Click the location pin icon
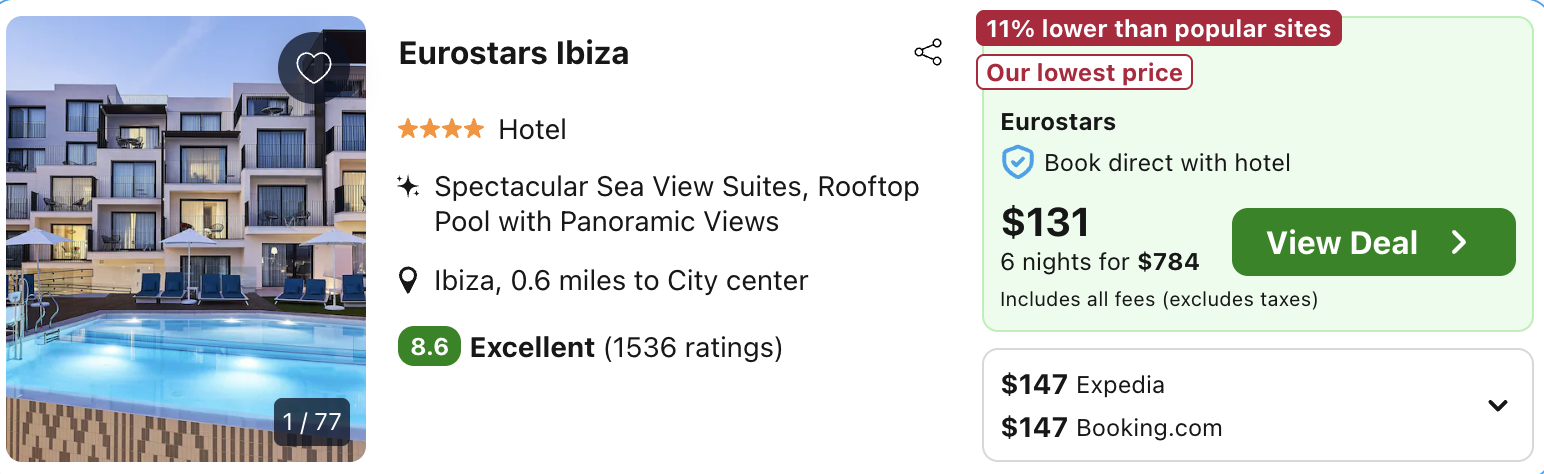Screen dimensions: 1544x474 tap(407, 281)
